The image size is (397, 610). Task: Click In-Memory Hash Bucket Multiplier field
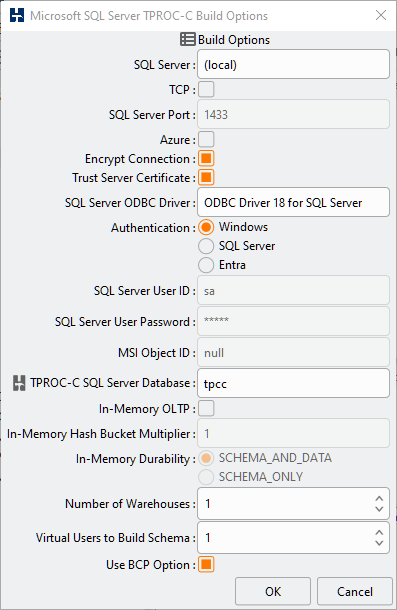[293, 433]
